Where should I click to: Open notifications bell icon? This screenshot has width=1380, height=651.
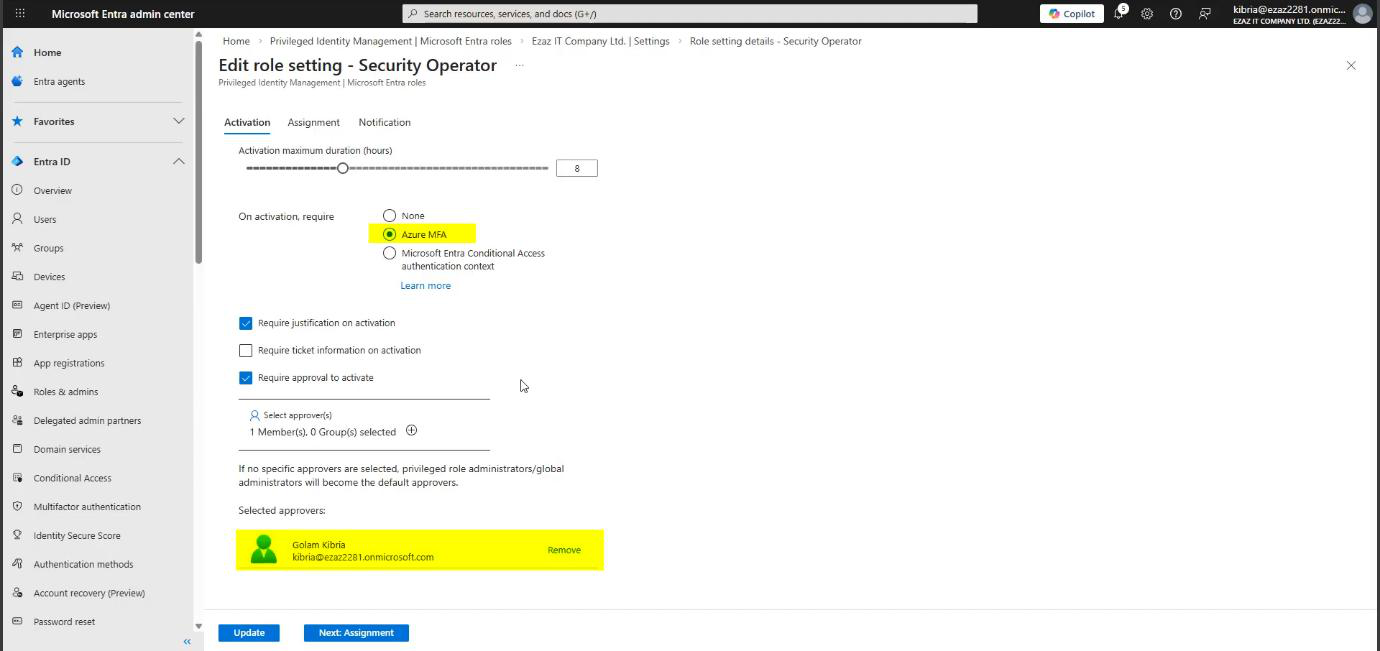(x=1119, y=13)
